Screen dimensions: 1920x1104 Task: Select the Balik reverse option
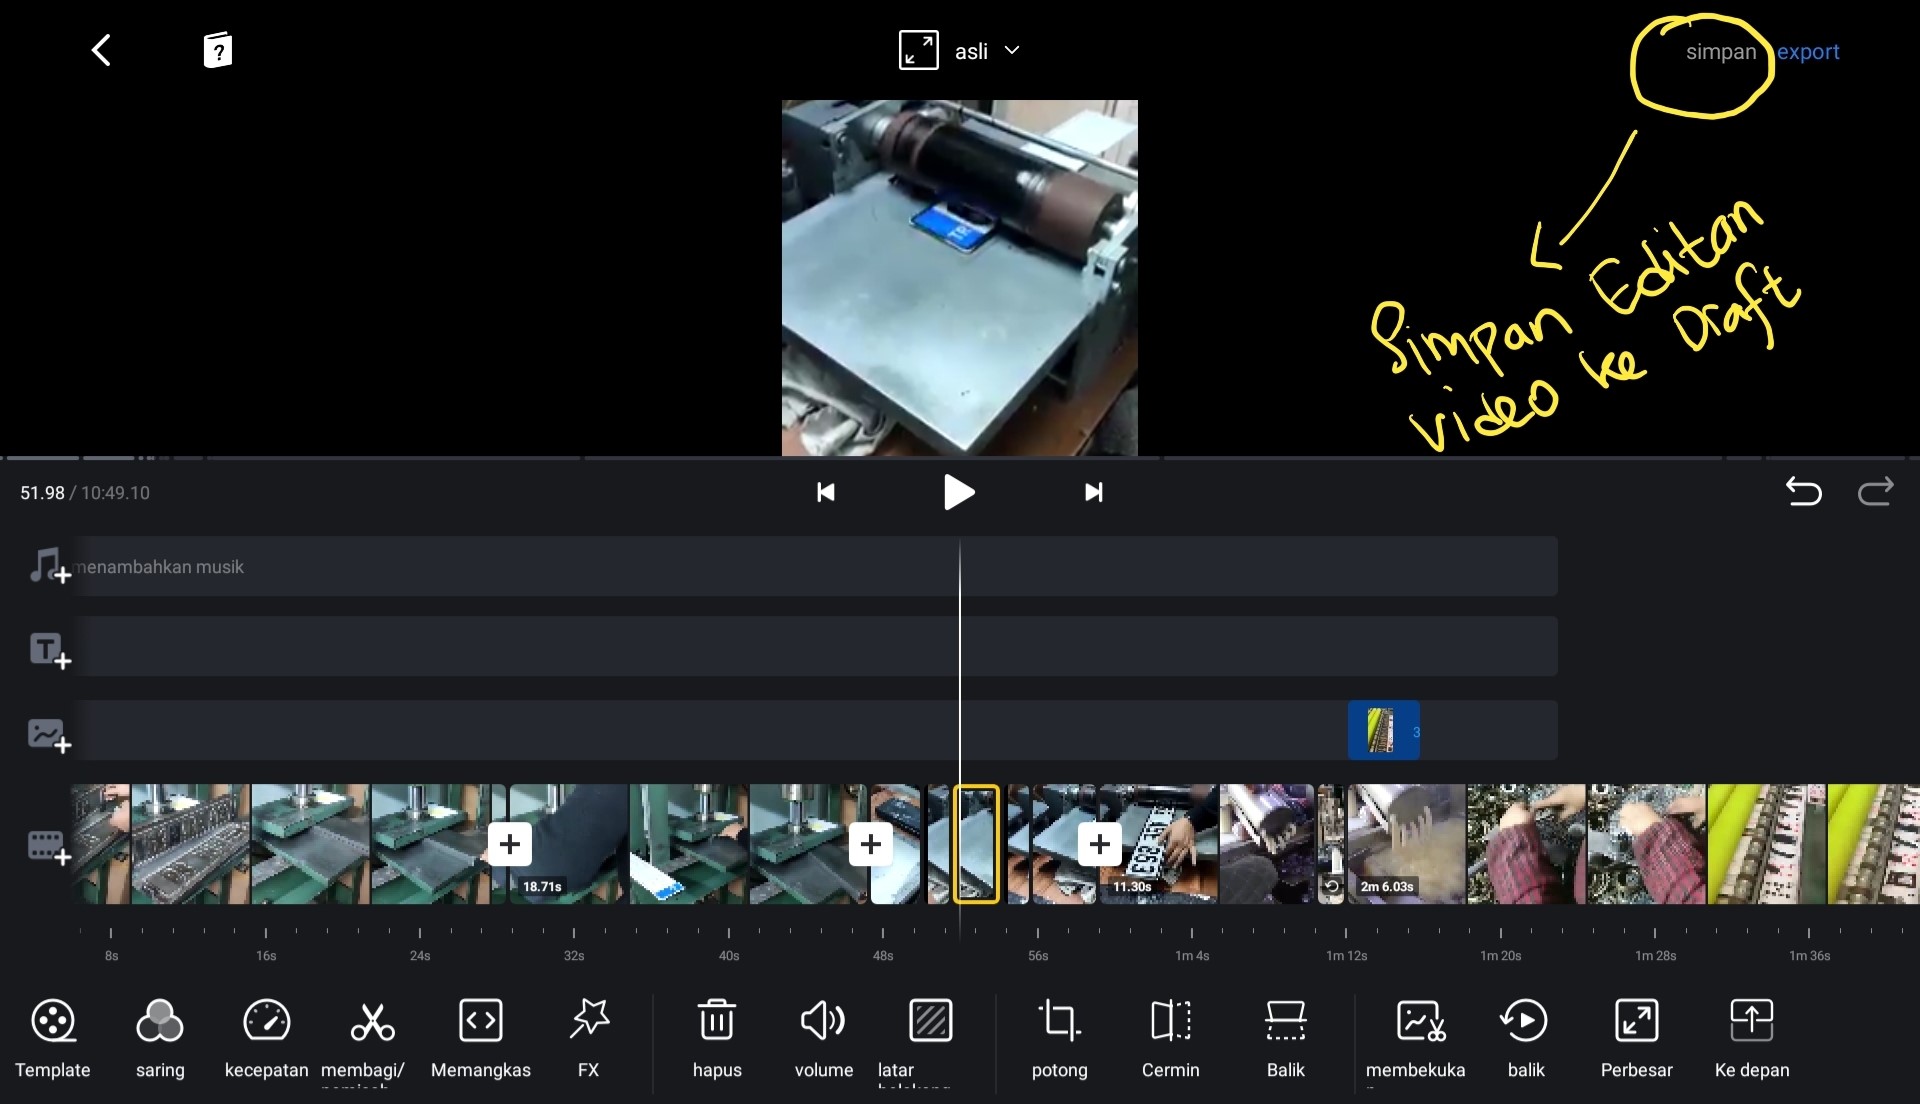1286,1035
